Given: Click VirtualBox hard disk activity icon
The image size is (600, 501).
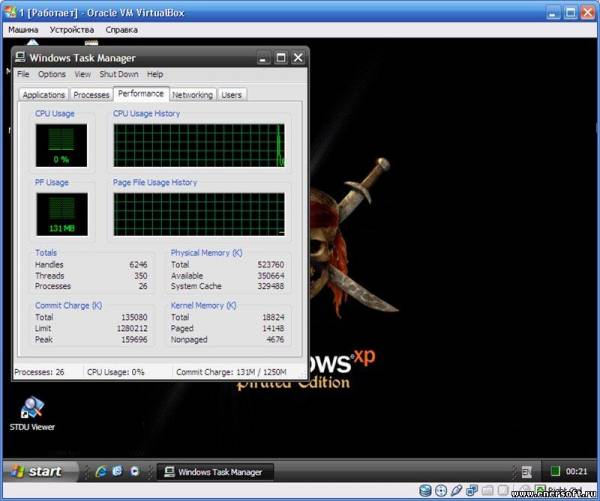Looking at the screenshot, I should click(425, 491).
